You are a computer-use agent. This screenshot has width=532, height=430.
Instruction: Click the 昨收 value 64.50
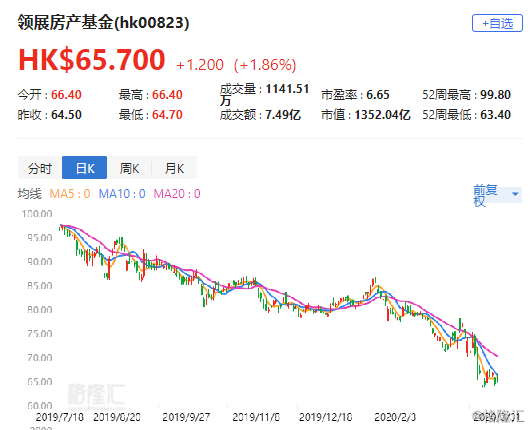pyautogui.click(x=66, y=115)
